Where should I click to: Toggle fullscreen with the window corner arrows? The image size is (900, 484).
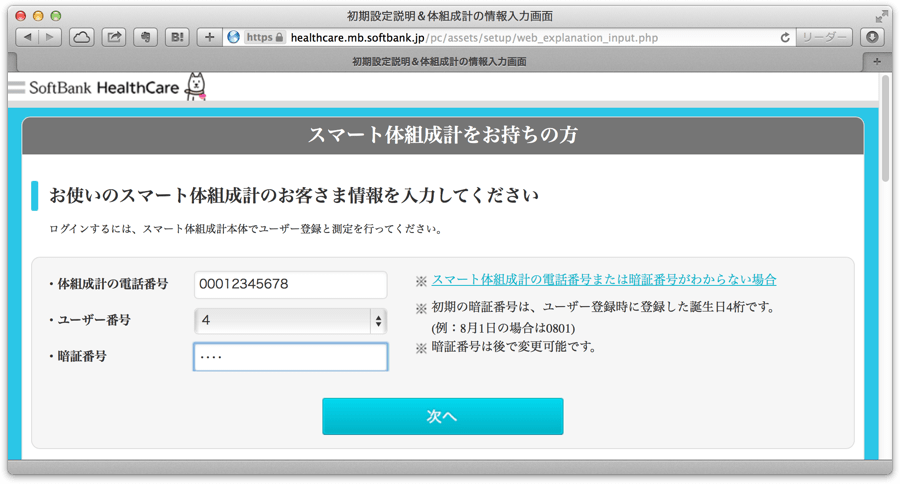click(881, 16)
